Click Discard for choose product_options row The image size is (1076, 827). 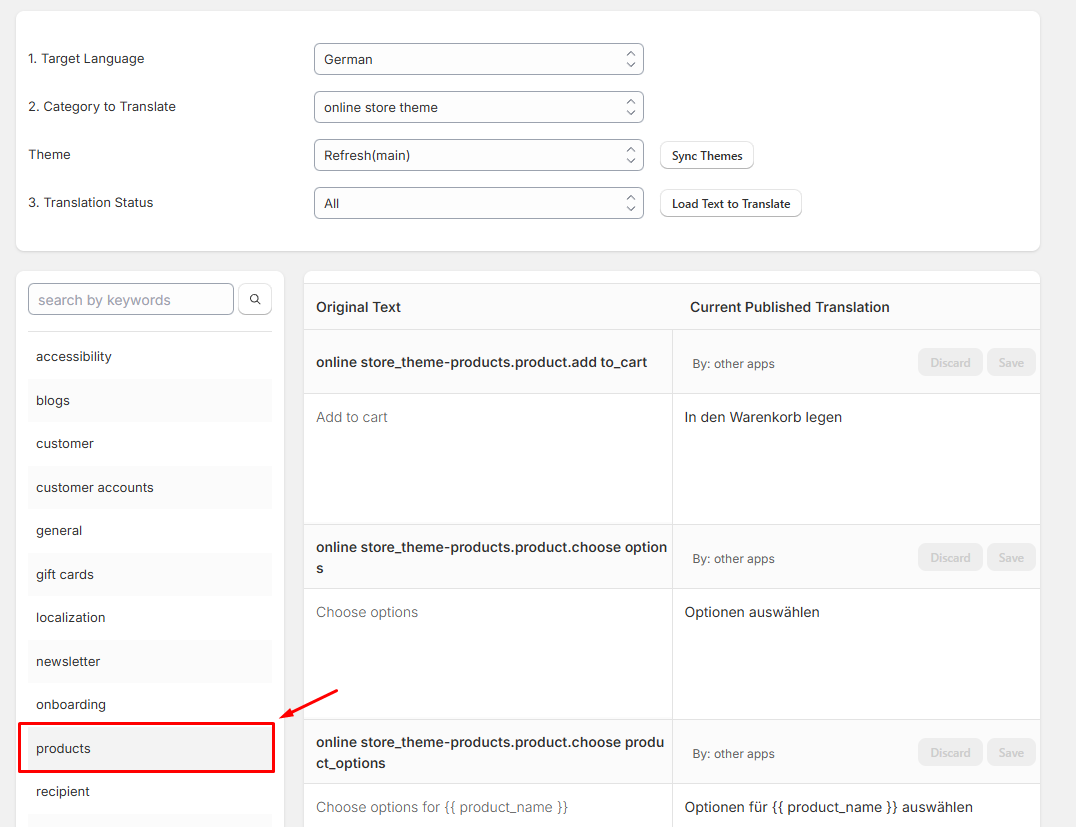pos(950,752)
